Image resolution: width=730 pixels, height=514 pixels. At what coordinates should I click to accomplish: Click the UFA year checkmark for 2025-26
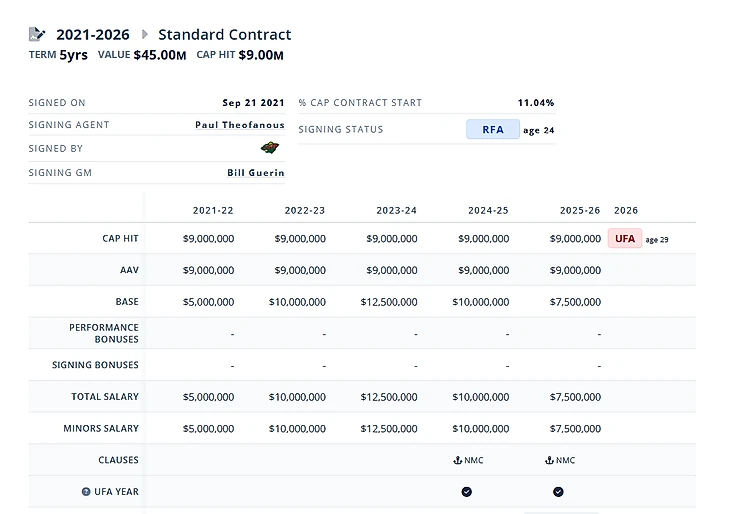pyautogui.click(x=558, y=492)
